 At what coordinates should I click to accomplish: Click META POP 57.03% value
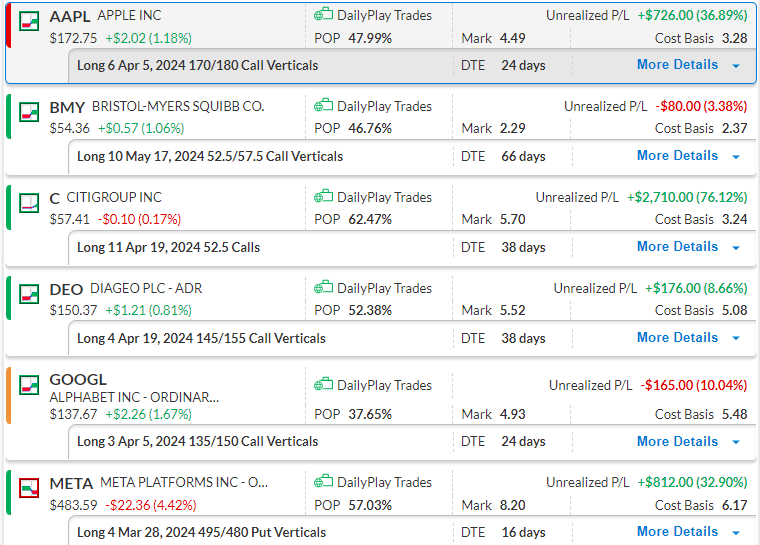pyautogui.click(x=370, y=505)
